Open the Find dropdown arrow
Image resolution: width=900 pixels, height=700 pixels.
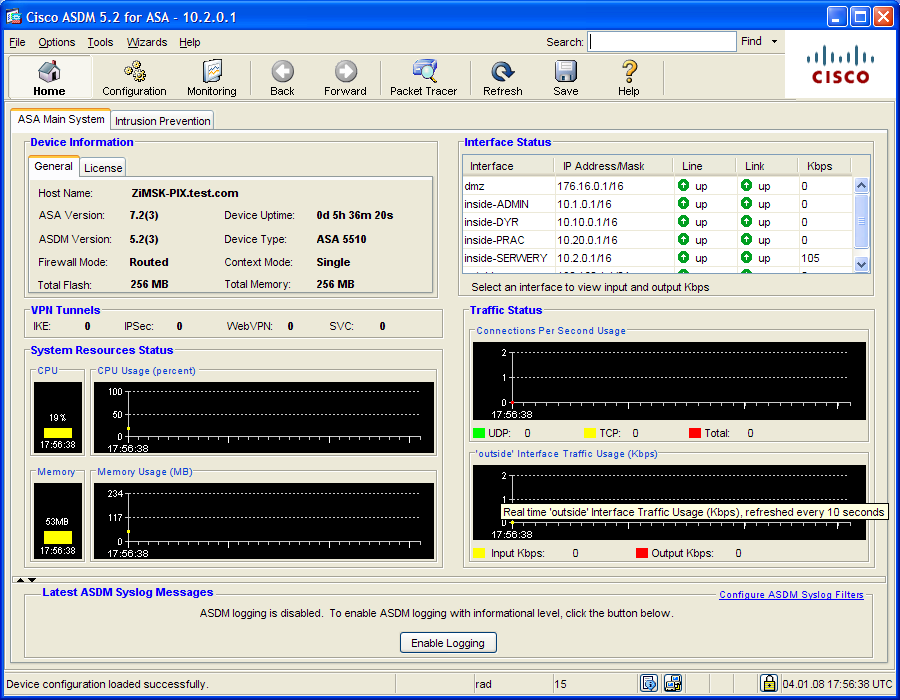(774, 41)
